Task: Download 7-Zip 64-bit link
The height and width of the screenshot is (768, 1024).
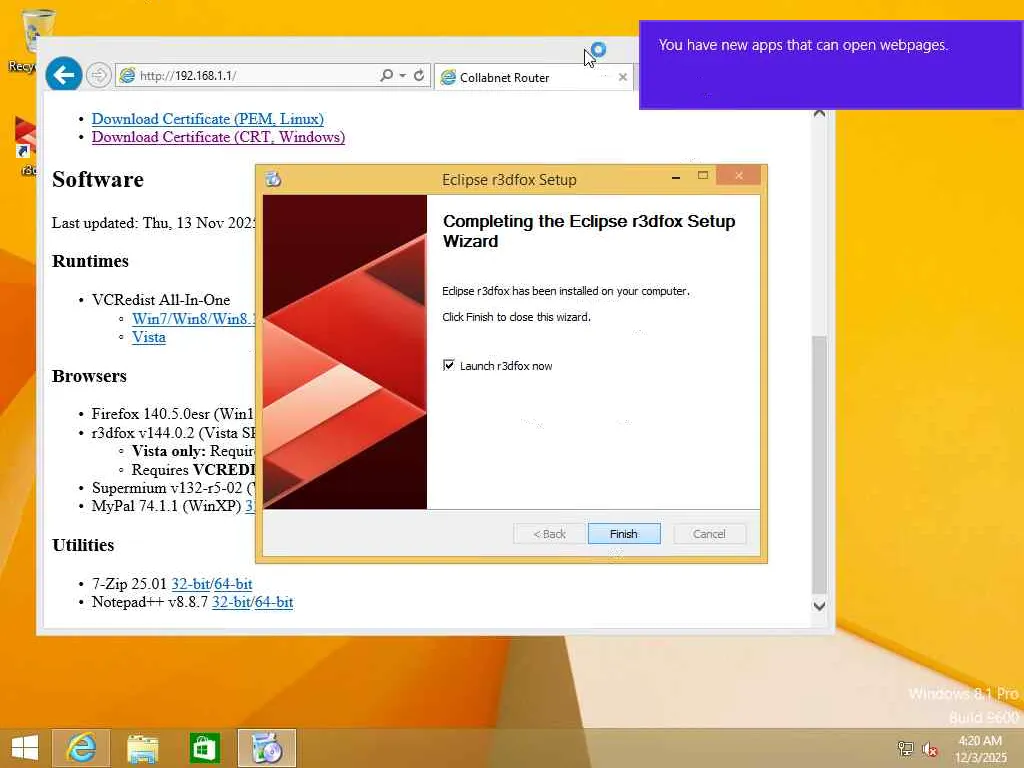Action: pos(233,584)
